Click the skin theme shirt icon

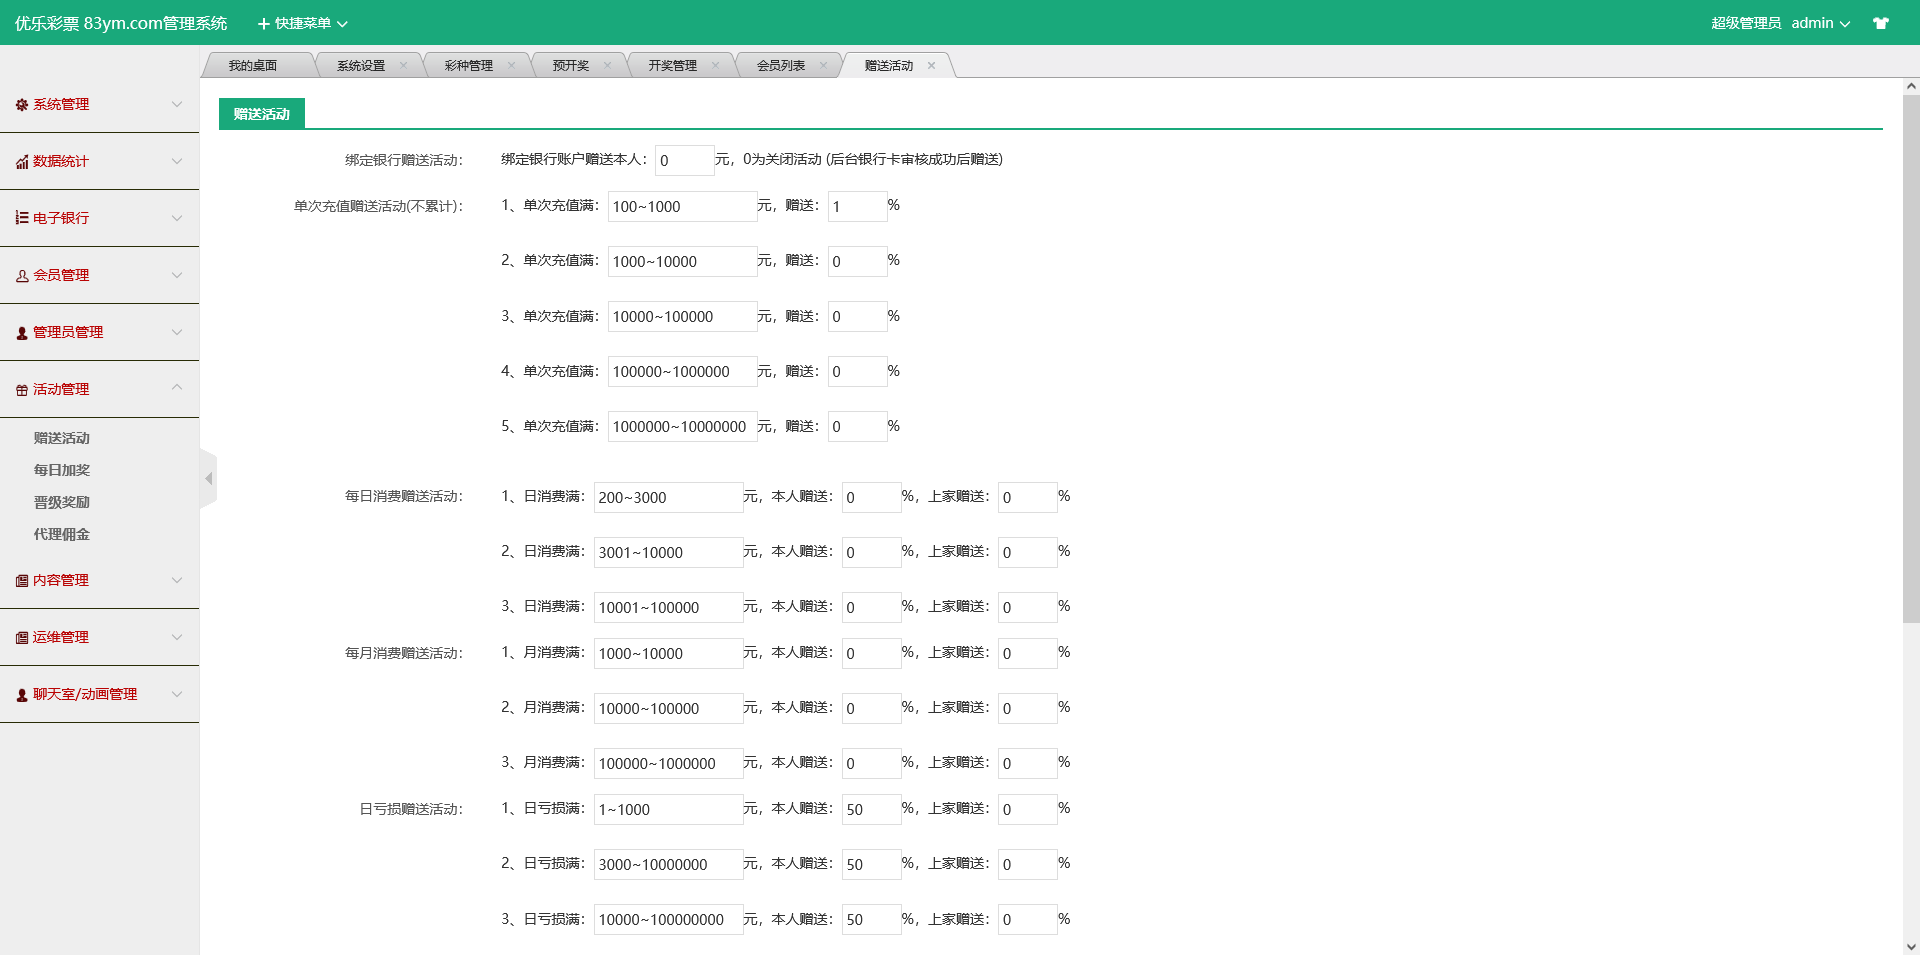point(1881,23)
